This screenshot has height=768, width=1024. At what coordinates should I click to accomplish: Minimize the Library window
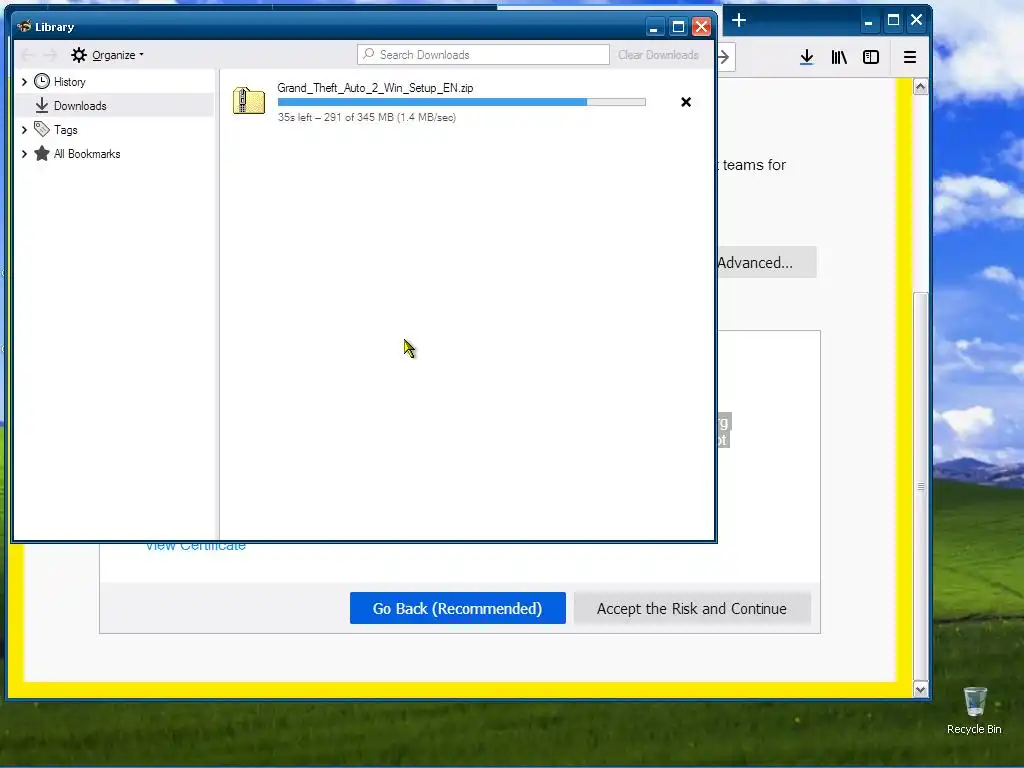tap(654, 27)
